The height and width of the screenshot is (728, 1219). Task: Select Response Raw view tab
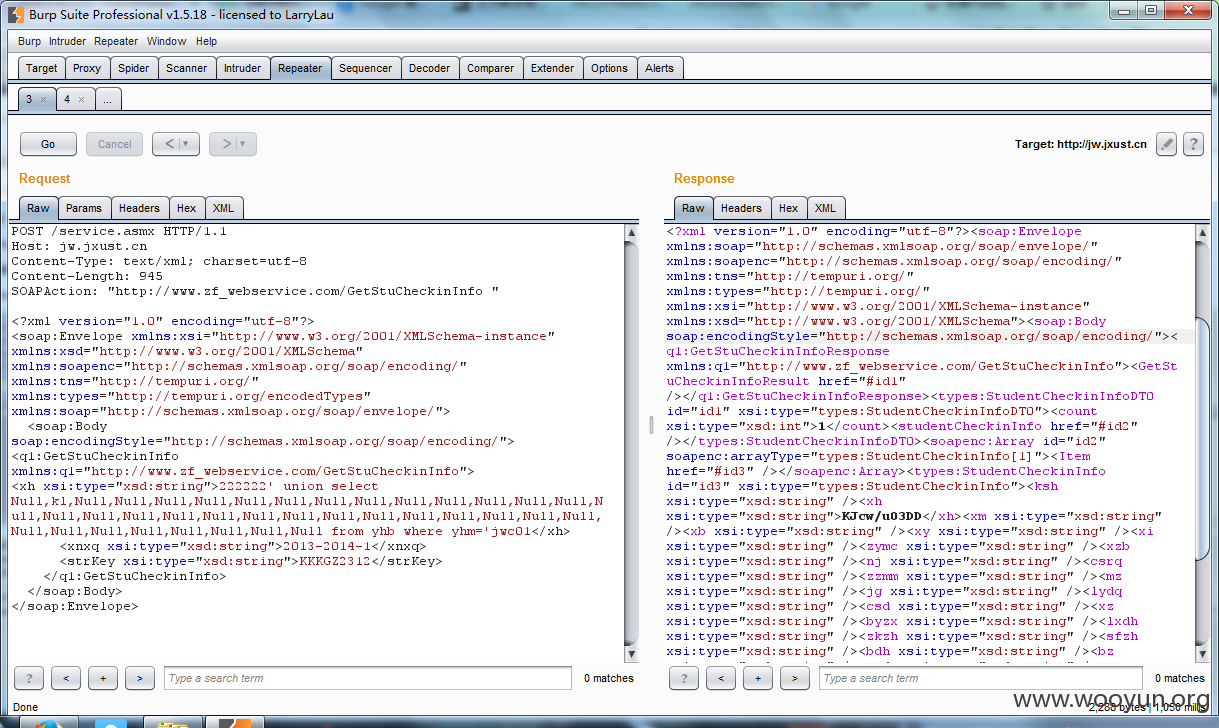pyautogui.click(x=693, y=208)
